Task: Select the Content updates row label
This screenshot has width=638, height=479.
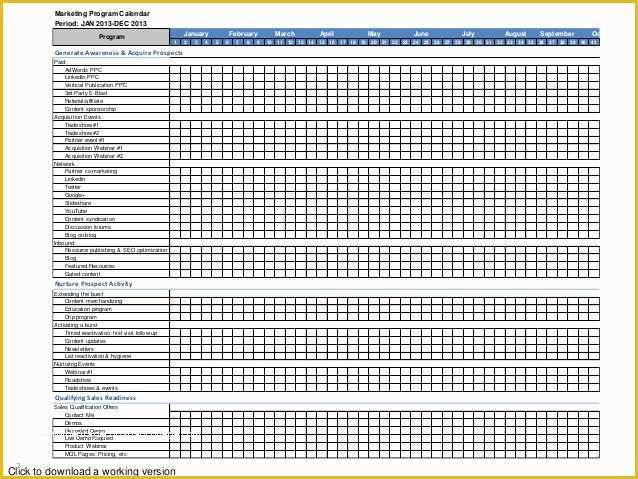Action: coord(85,341)
